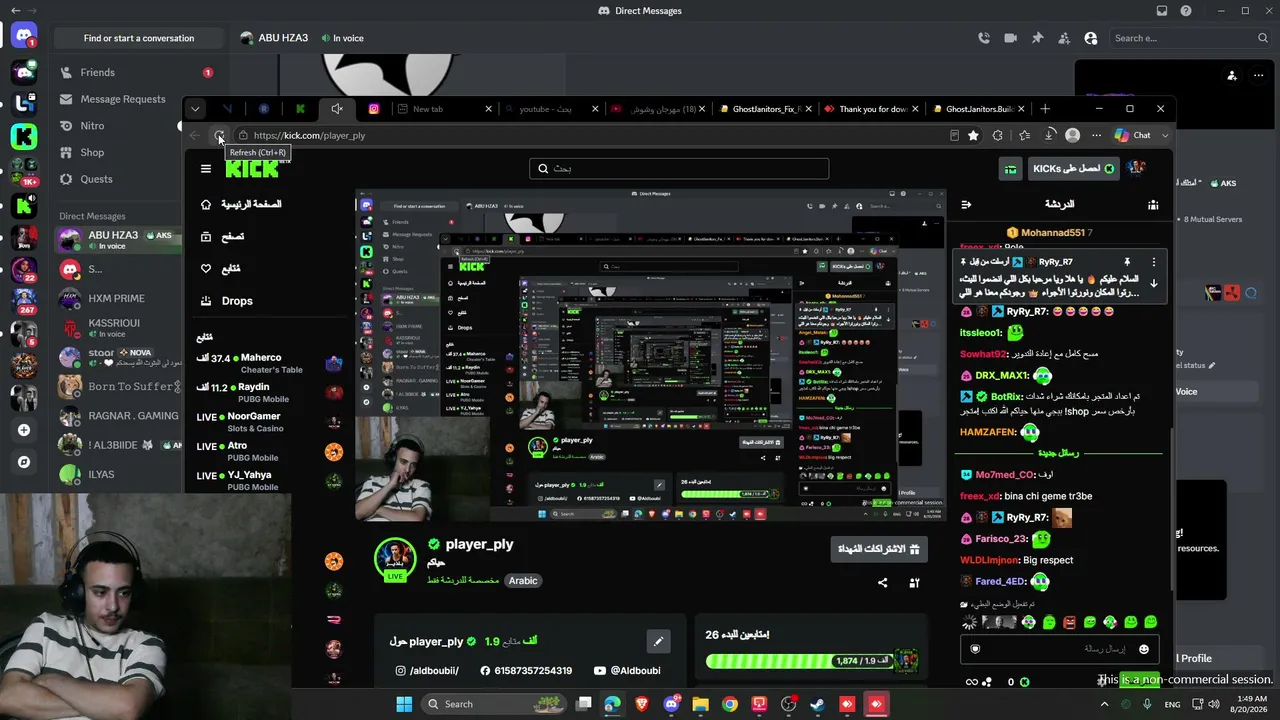
Task: Click the Kick search field
Action: [679, 168]
